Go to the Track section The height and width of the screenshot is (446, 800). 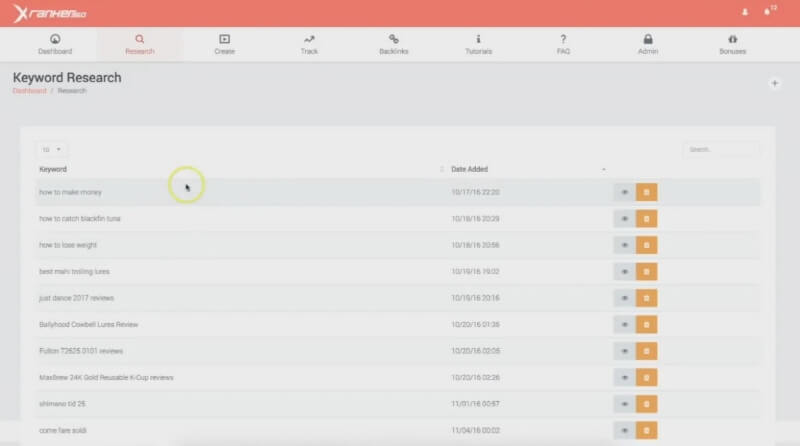(x=309, y=44)
